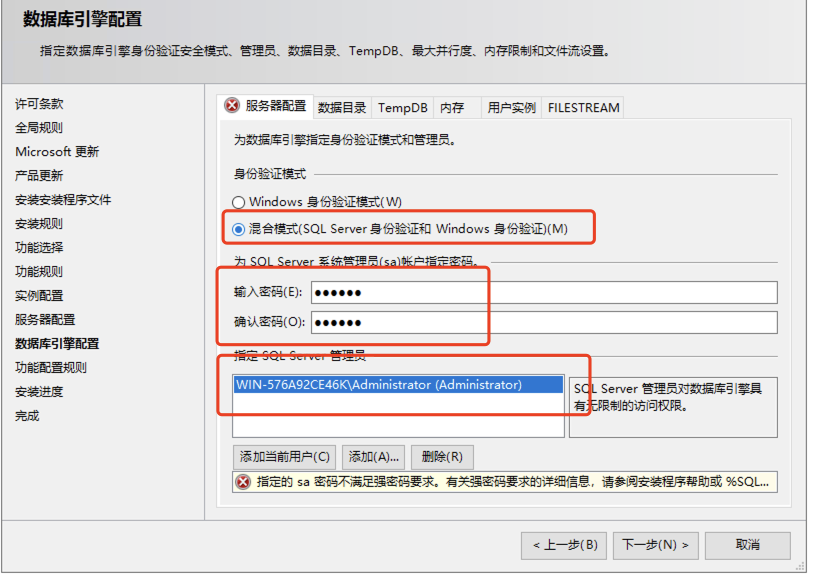This screenshot has width=828, height=576.
Task: Select 混合模式 authentication radio button
Action: coord(239,229)
